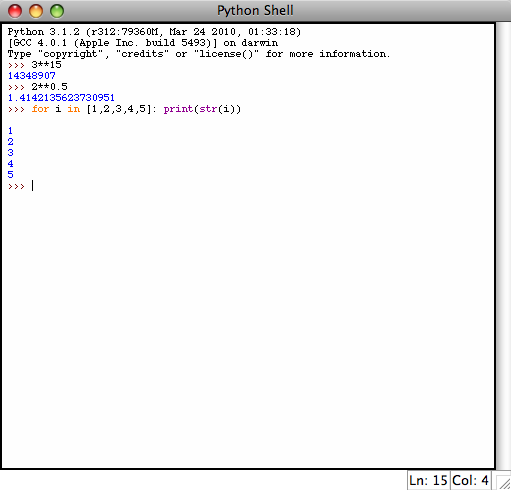Click the window resize grip corner
This screenshot has width=511, height=490.
pos(503,482)
